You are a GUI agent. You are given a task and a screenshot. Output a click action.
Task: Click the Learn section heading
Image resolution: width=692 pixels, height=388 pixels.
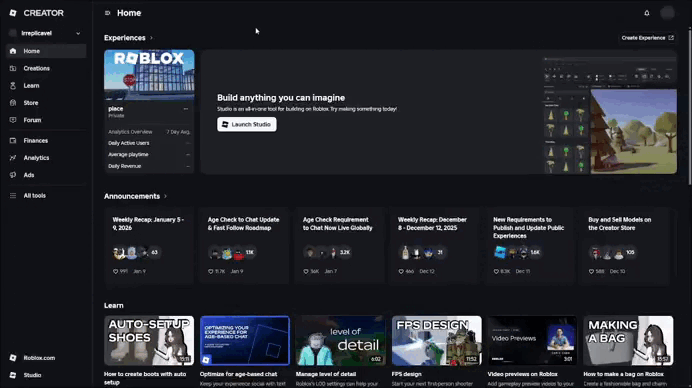tap(114, 305)
